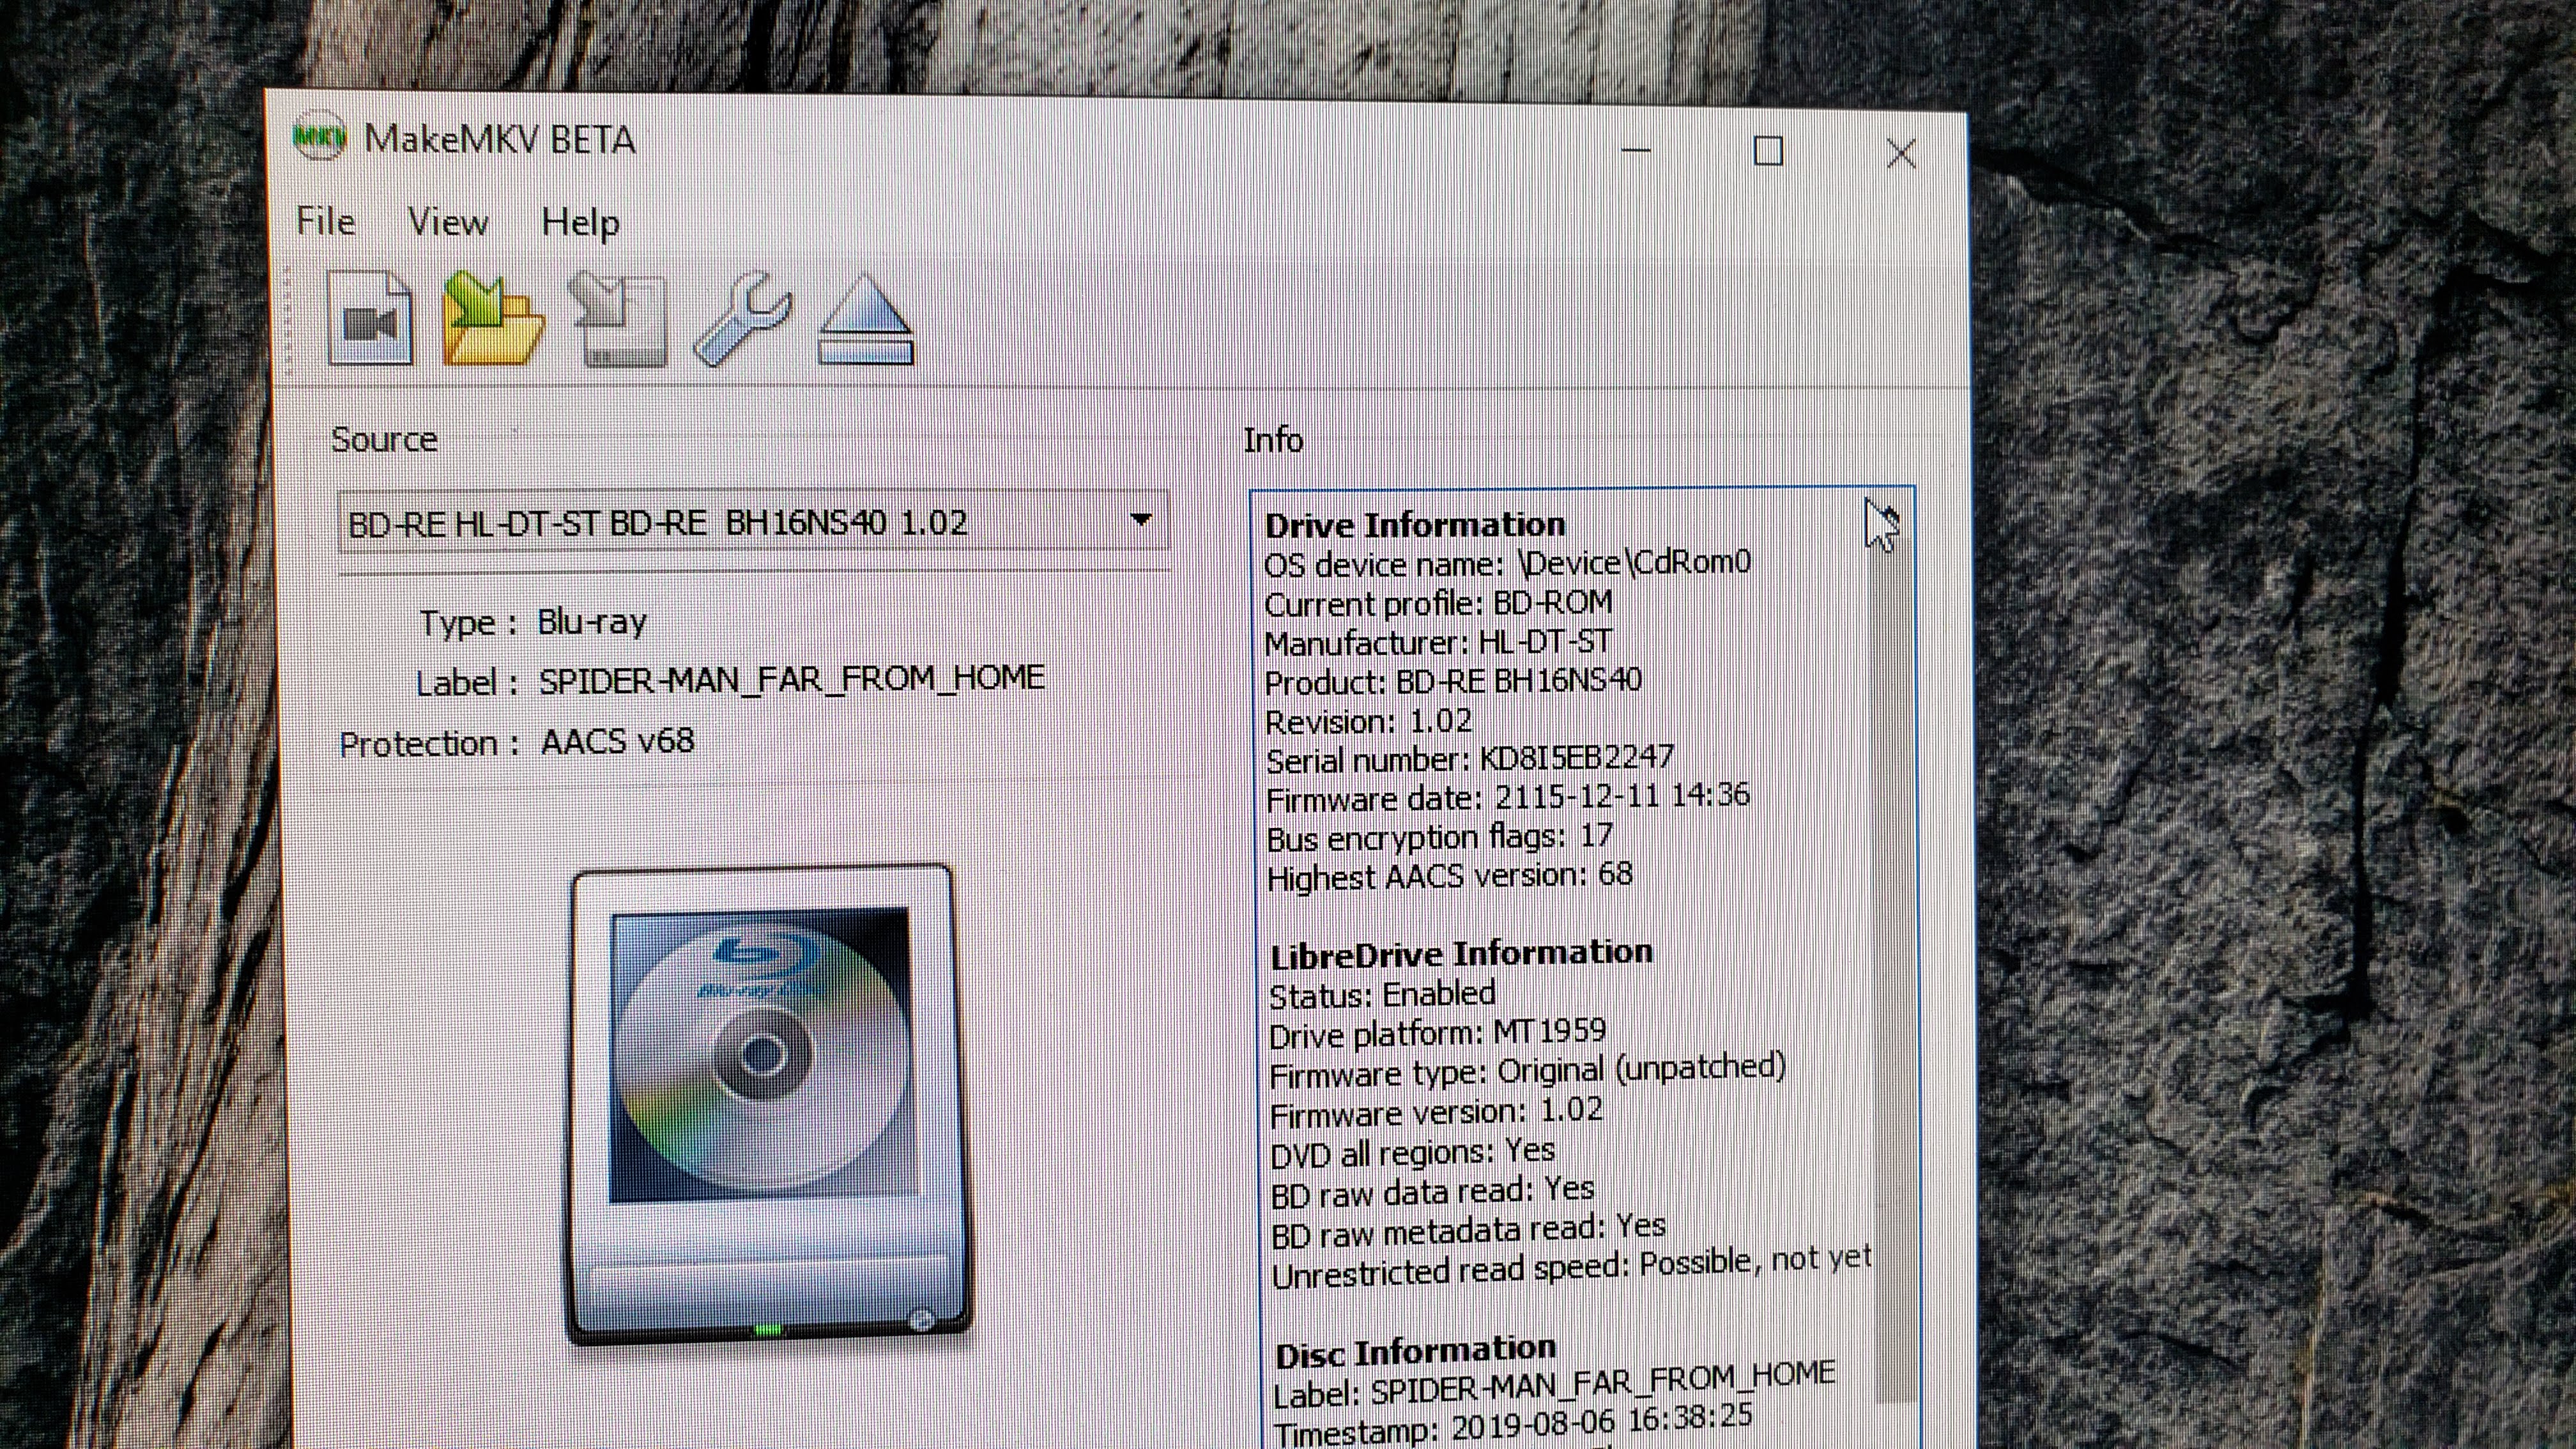Image resolution: width=2576 pixels, height=1449 pixels.
Task: Click the Manufacturer HL-DT-ST line
Action: (1439, 642)
